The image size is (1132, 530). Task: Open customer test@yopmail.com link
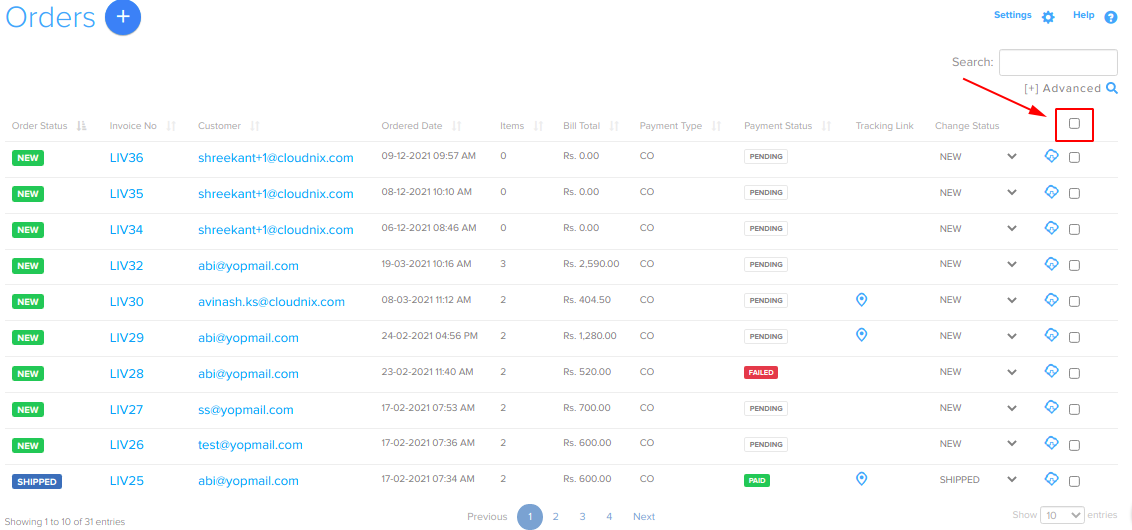pos(251,445)
